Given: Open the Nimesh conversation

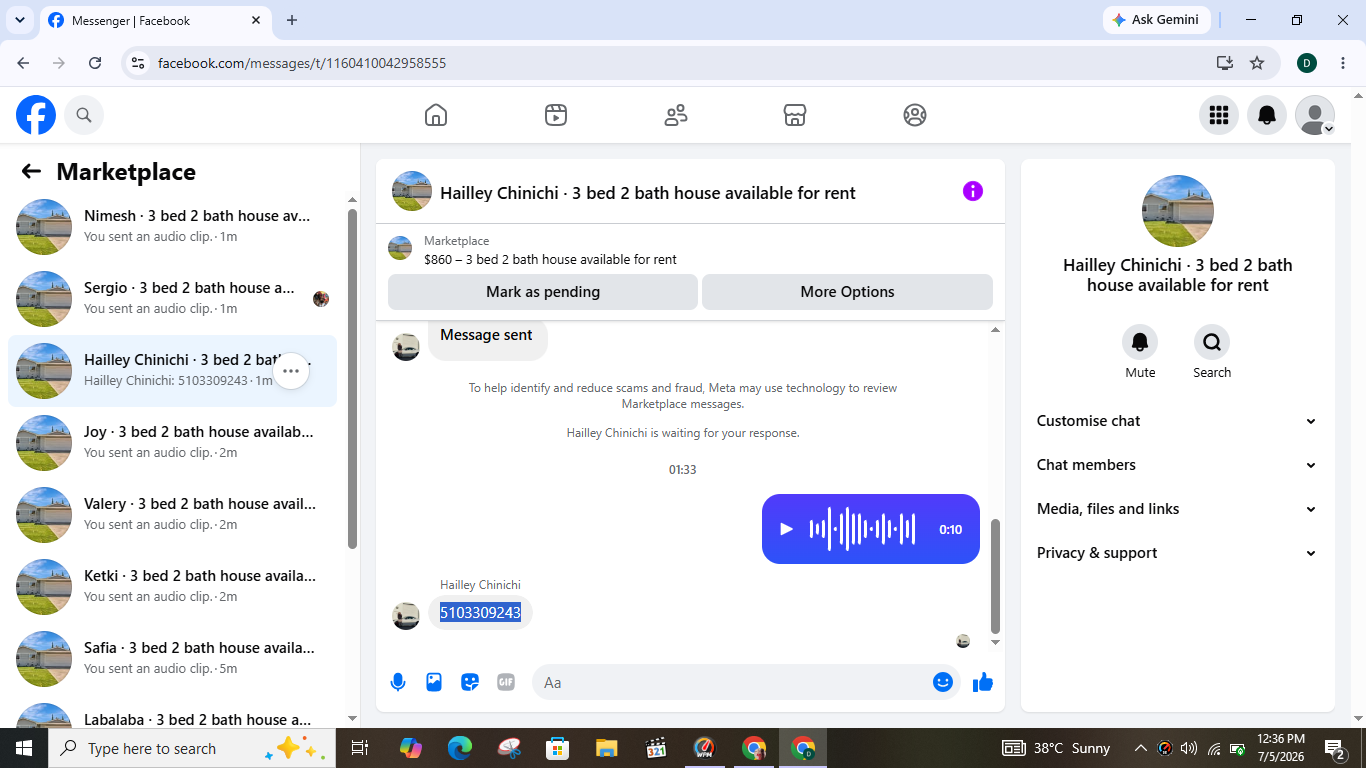Looking at the screenshot, I should coord(172,227).
